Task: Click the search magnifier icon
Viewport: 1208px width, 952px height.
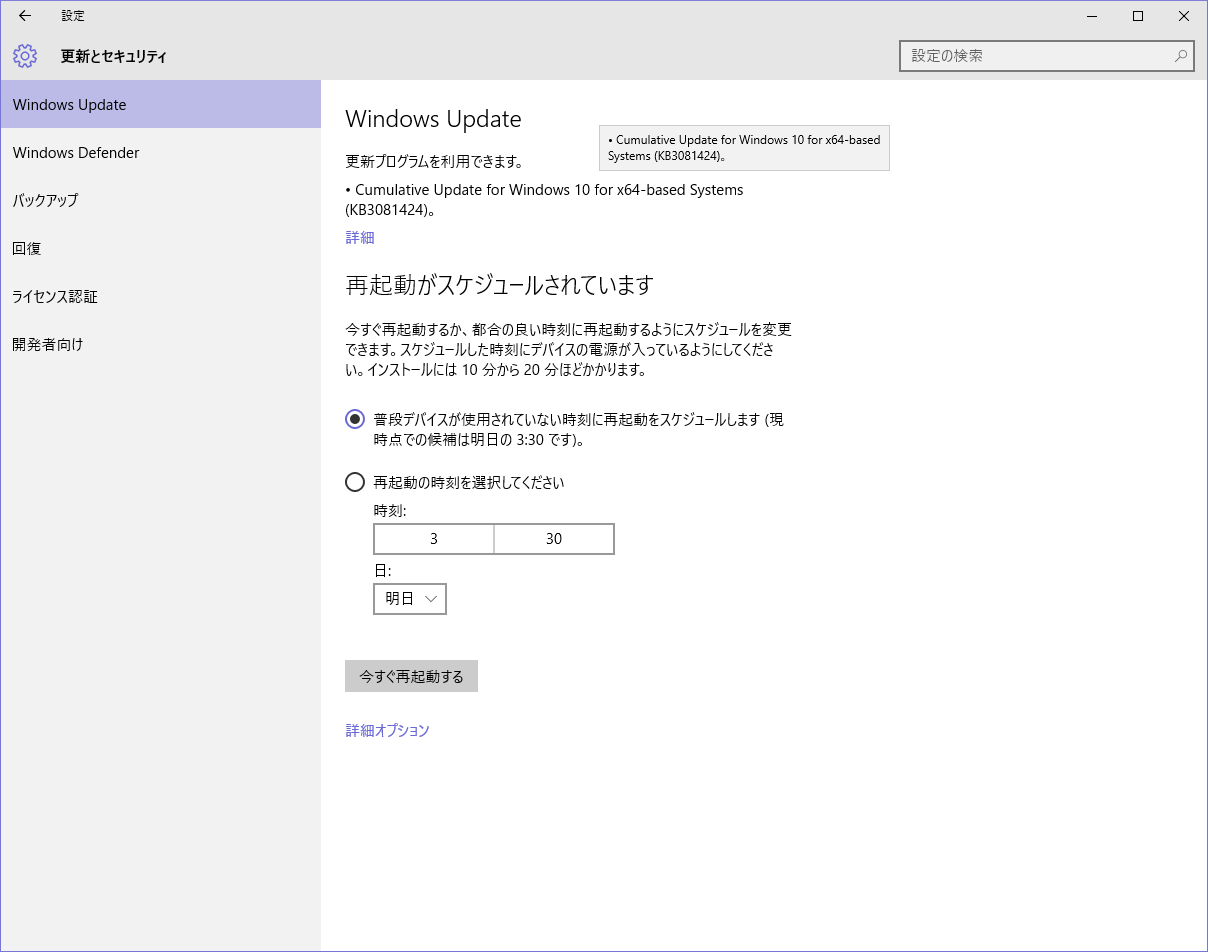Action: pyautogui.click(x=1181, y=56)
